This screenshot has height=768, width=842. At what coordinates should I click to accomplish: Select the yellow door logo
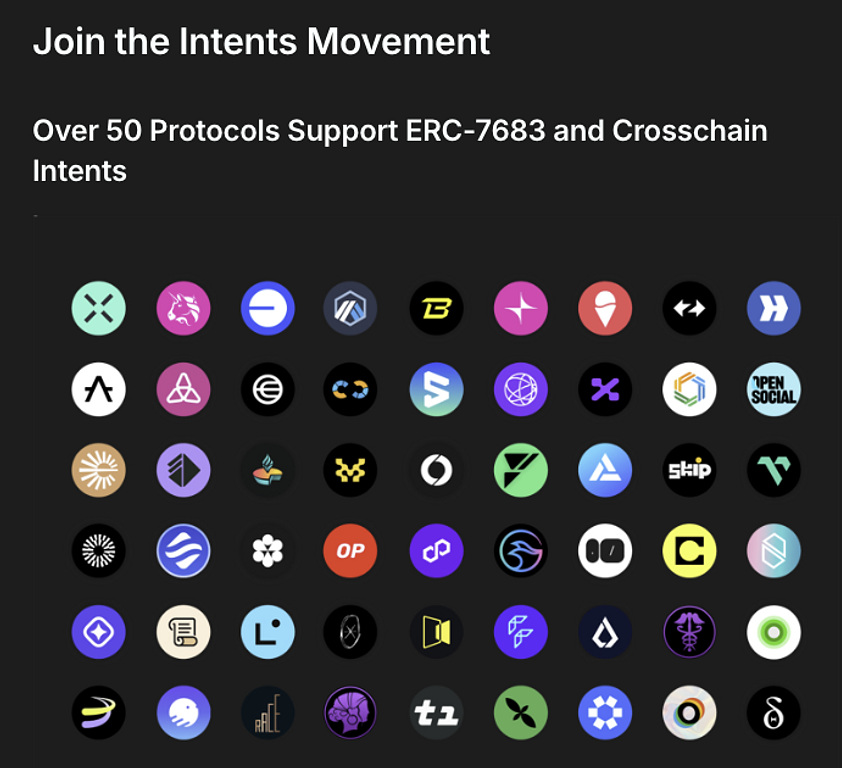coord(436,632)
